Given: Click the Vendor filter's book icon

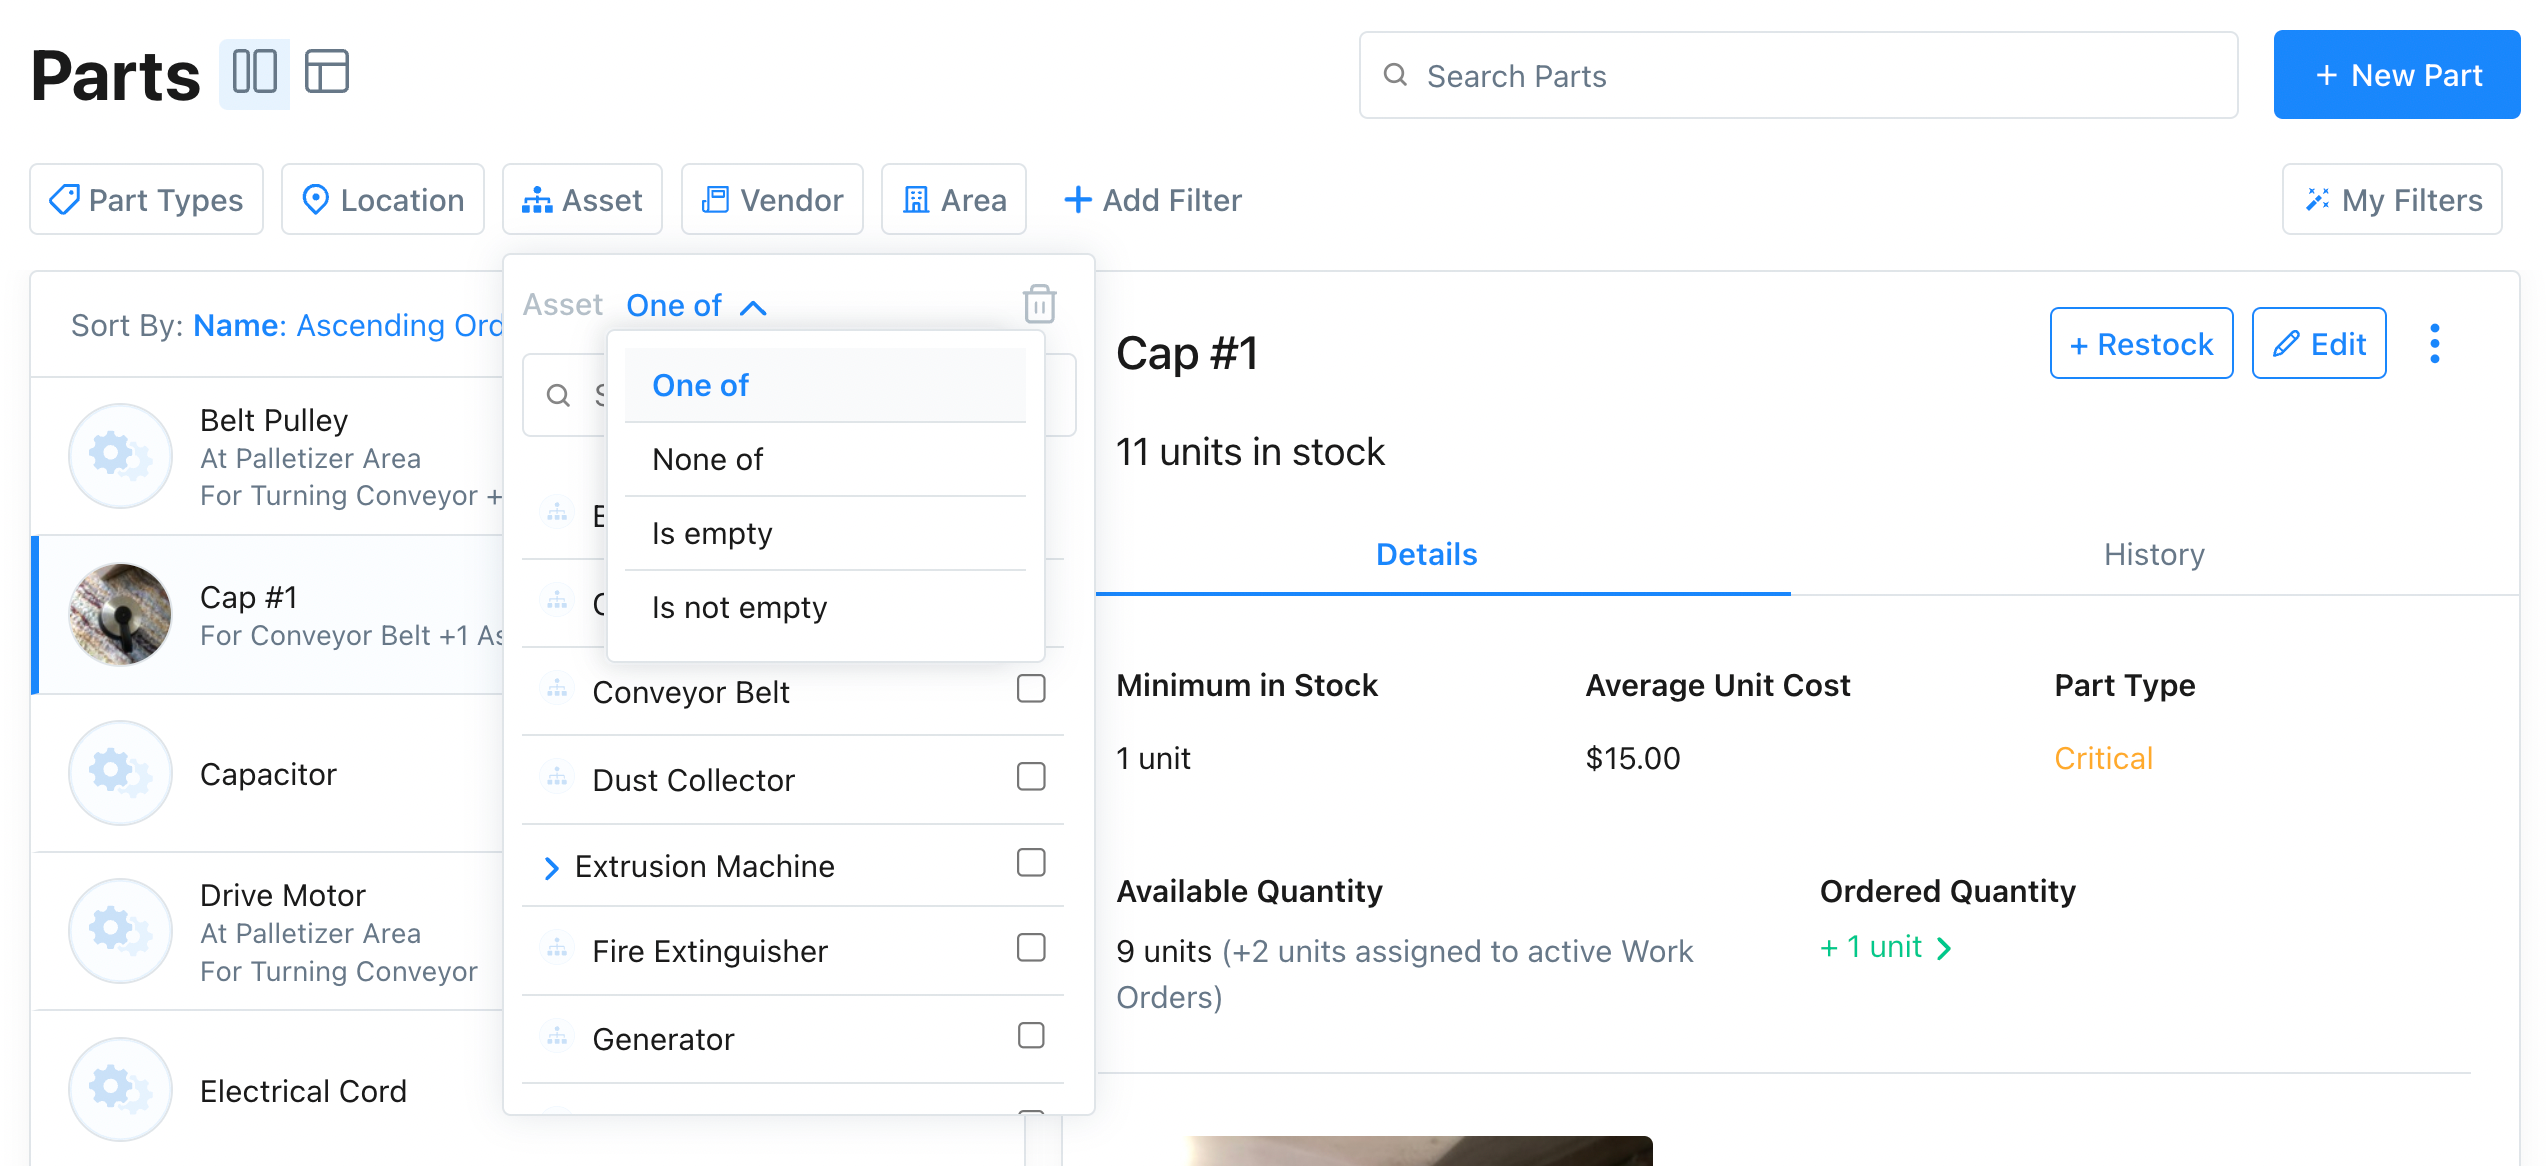Looking at the screenshot, I should tap(714, 199).
